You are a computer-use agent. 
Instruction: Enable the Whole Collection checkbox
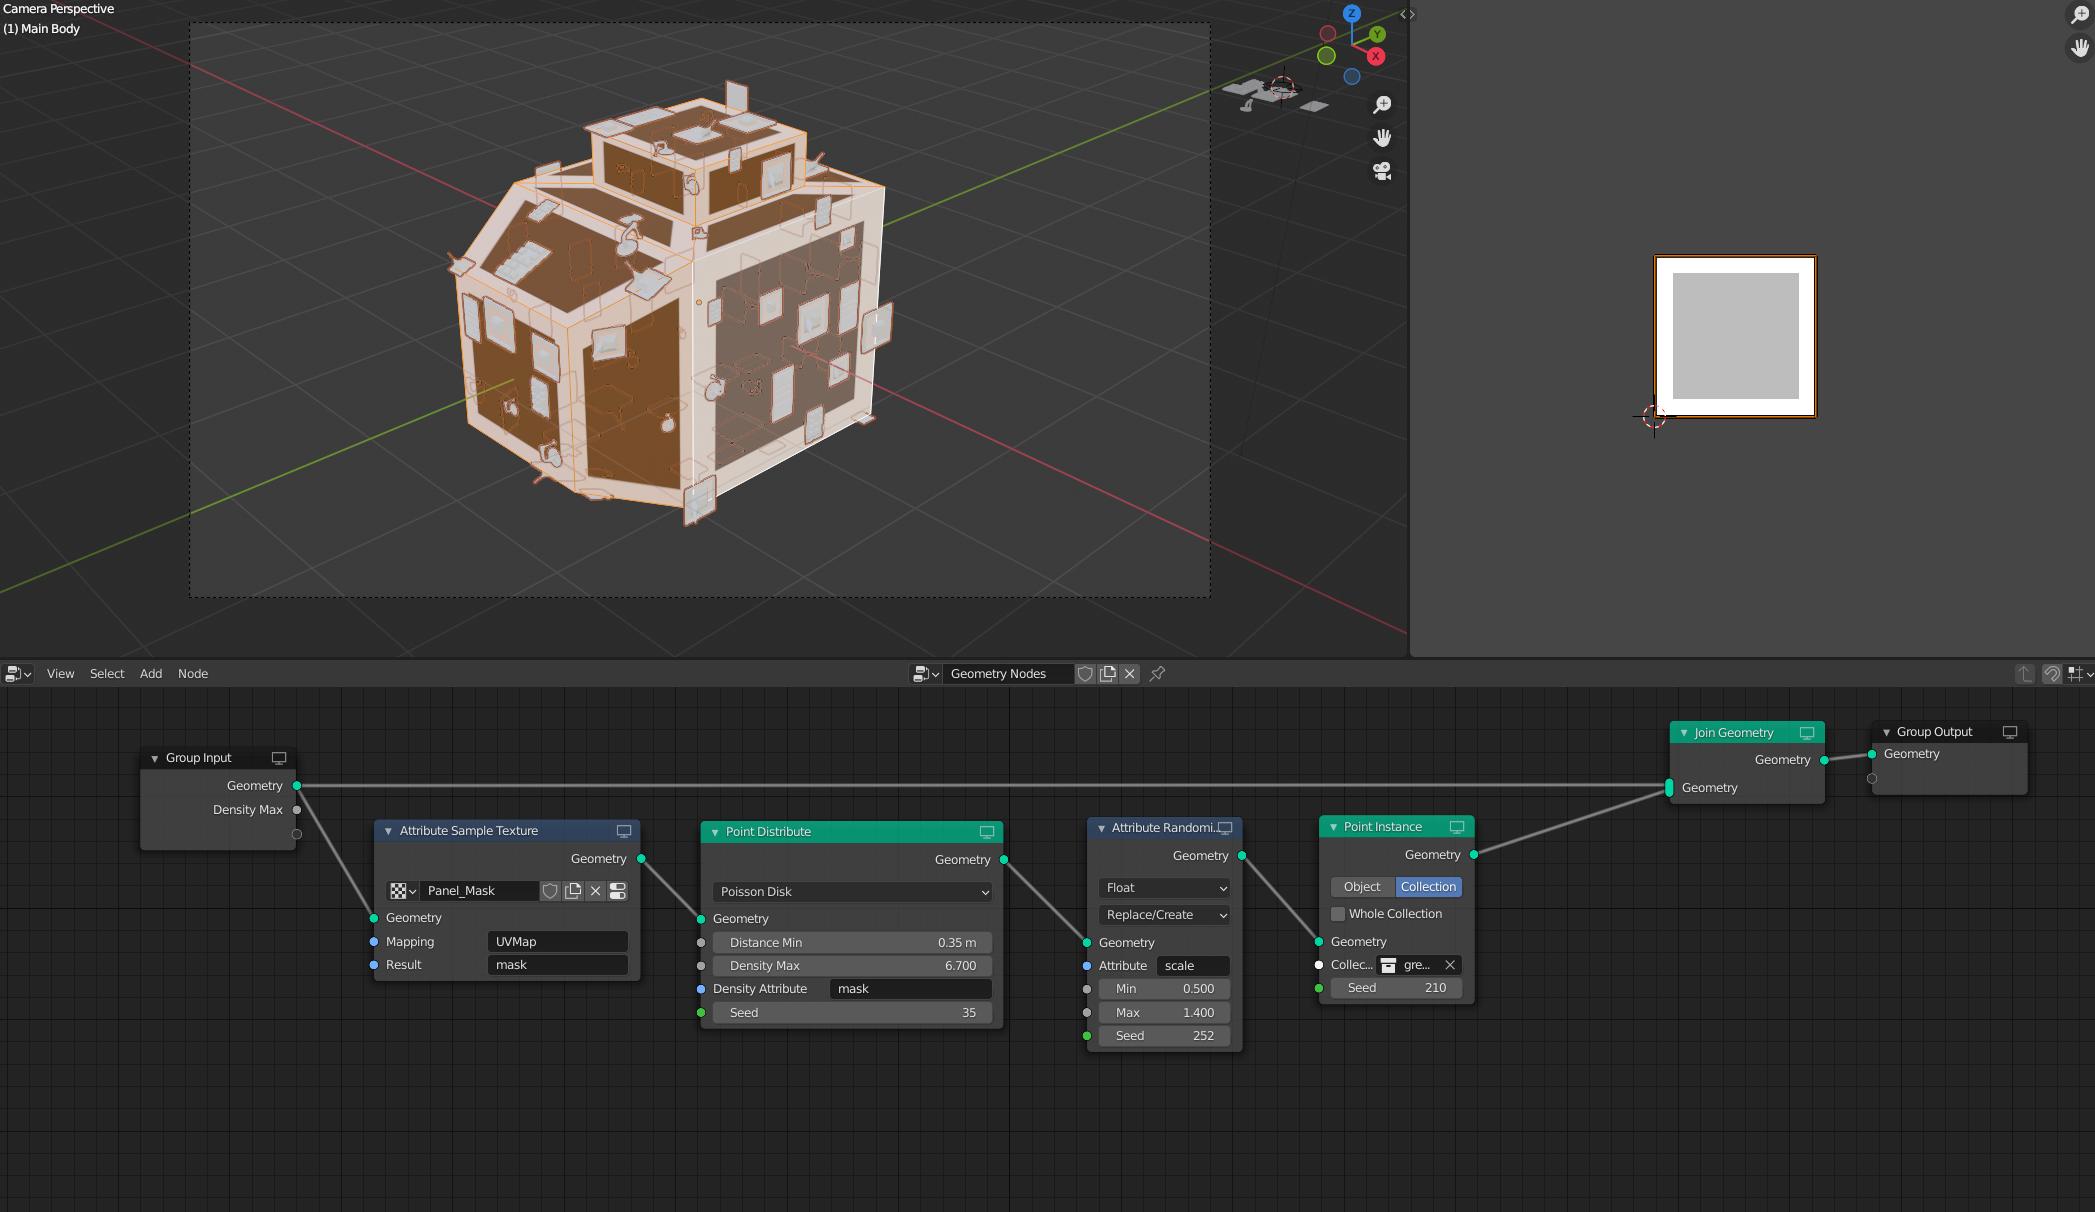1338,914
